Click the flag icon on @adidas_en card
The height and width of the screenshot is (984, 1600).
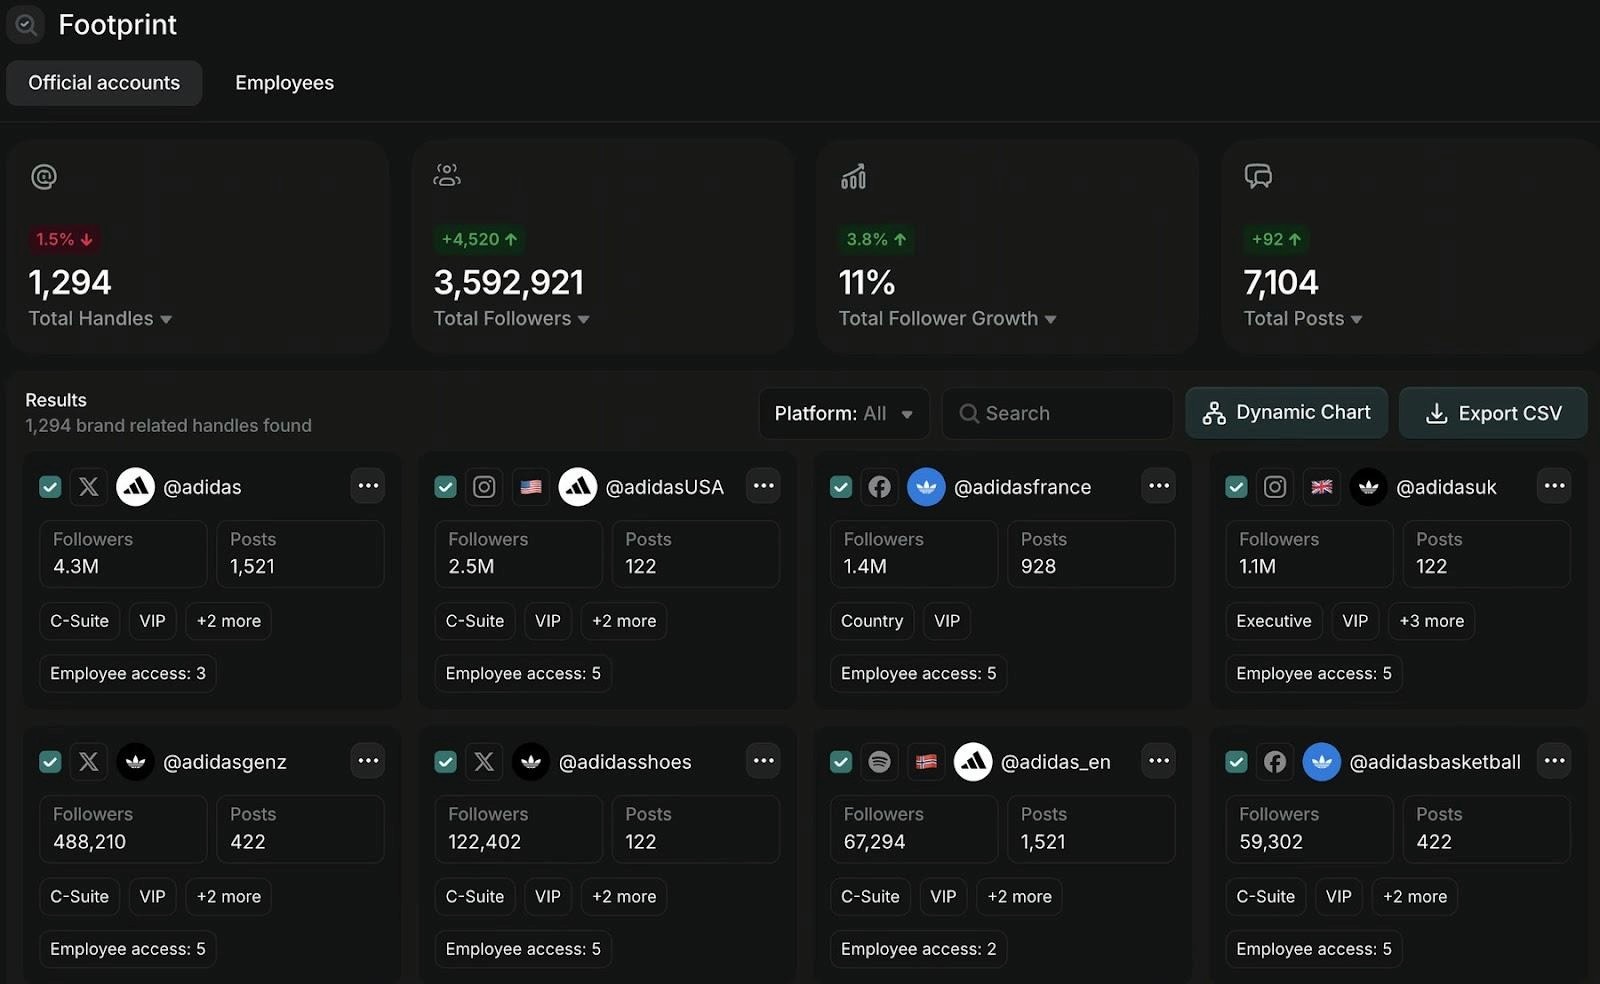(x=926, y=762)
